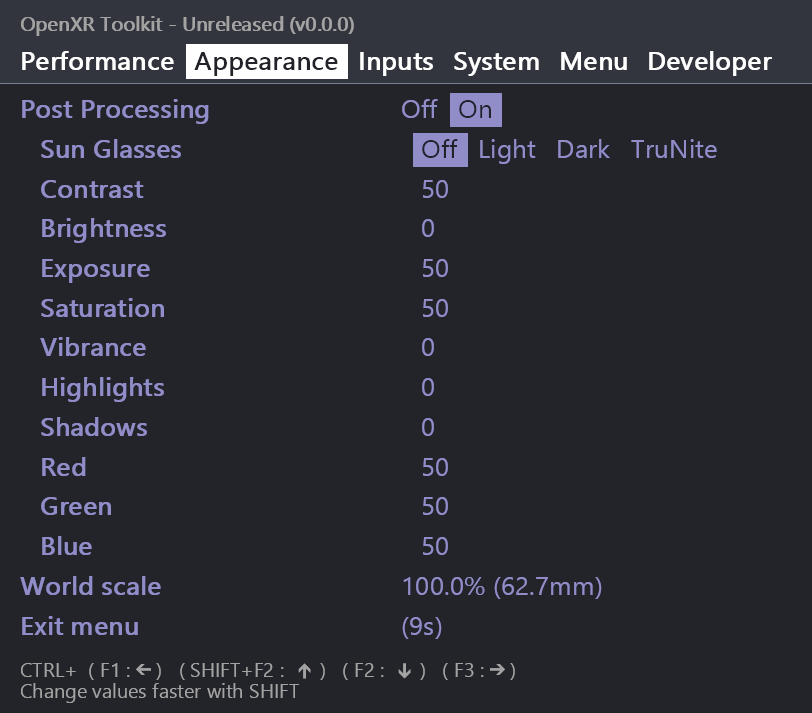Open the Menu settings tab

(593, 61)
